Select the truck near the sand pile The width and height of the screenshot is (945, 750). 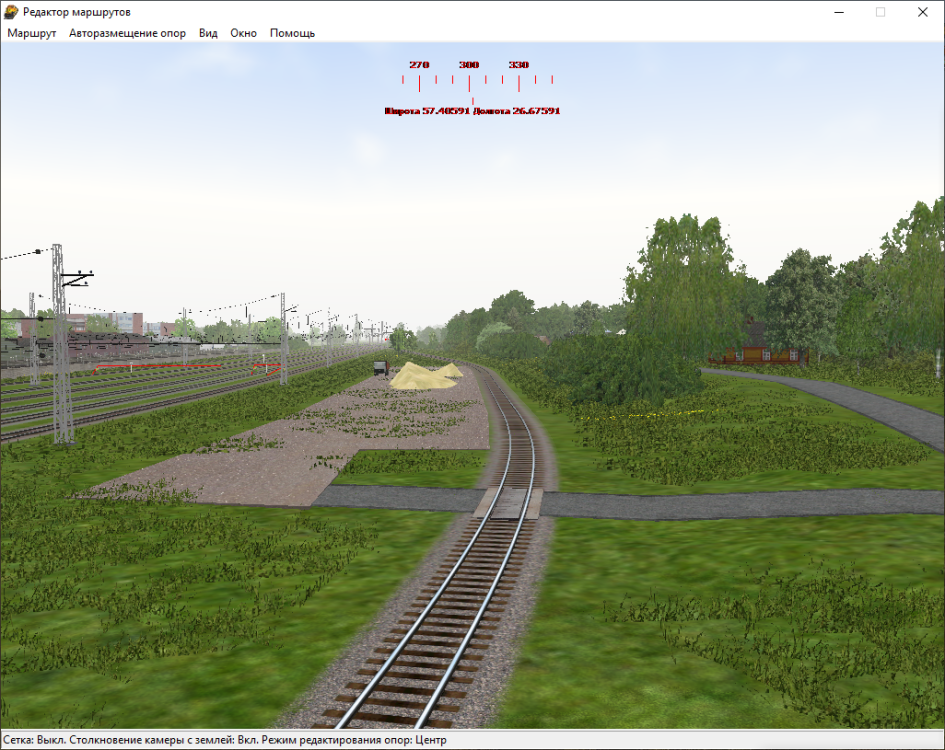pyautogui.click(x=380, y=367)
